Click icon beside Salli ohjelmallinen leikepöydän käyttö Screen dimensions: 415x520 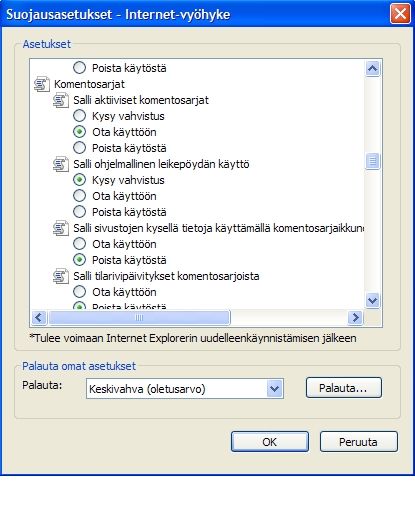tap(61, 164)
